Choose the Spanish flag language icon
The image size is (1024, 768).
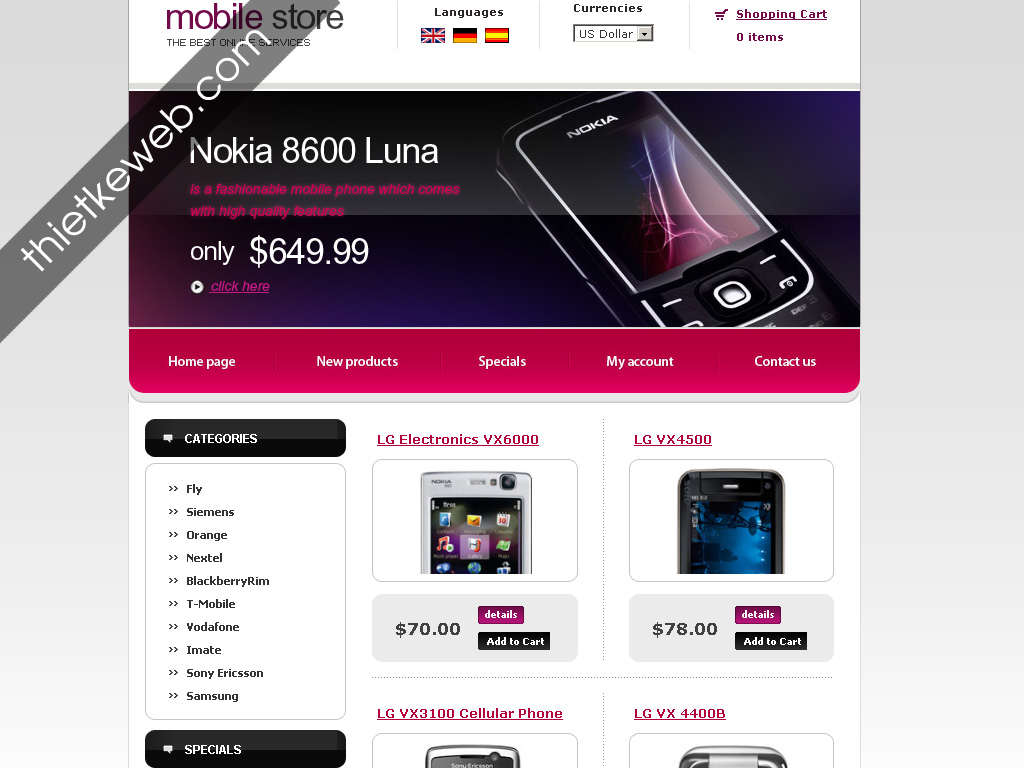tap(497, 35)
